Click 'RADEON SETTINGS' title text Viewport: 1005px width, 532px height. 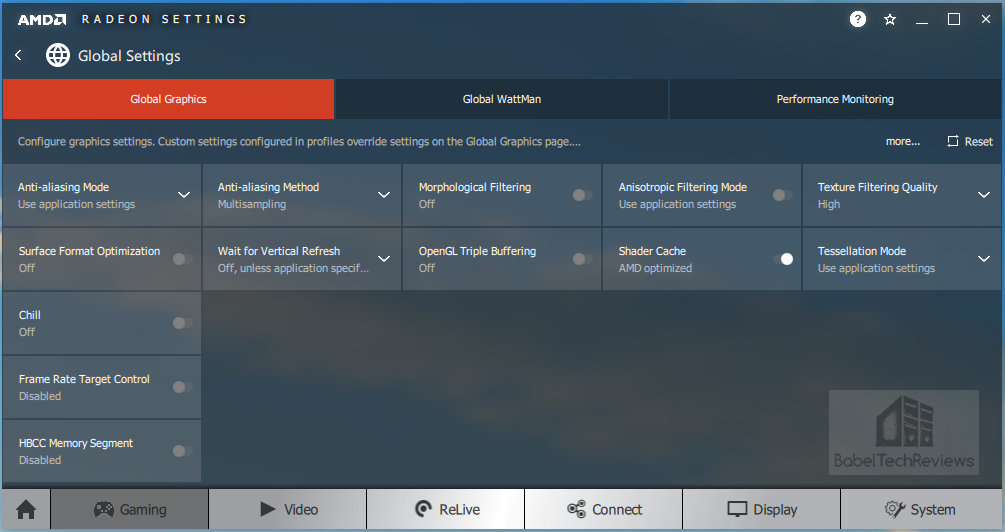164,19
